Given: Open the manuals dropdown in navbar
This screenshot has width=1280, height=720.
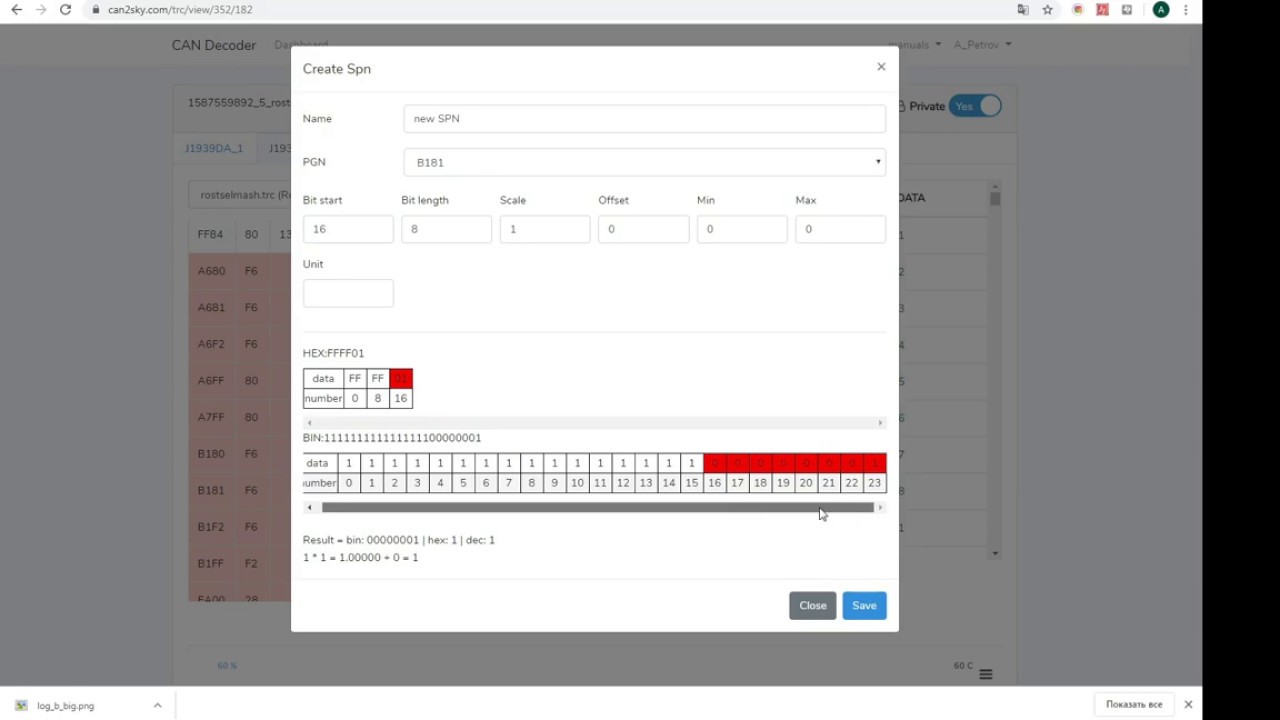Looking at the screenshot, I should click(x=914, y=45).
